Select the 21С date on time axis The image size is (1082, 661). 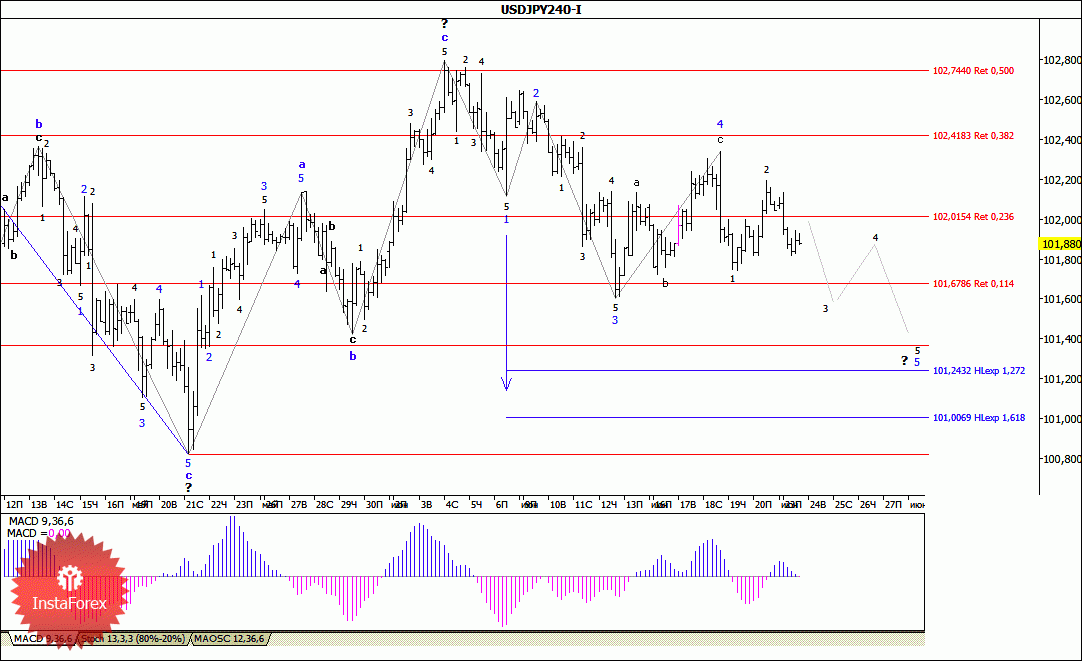tap(194, 505)
